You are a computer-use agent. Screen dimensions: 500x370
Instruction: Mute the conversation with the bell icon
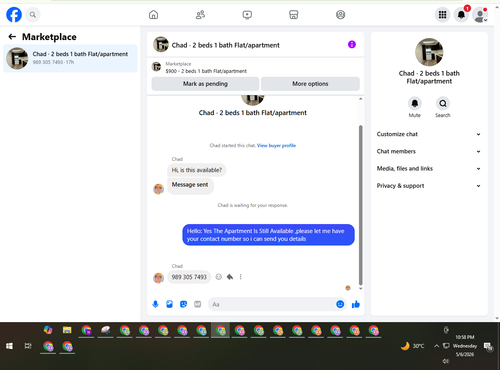[x=415, y=104]
